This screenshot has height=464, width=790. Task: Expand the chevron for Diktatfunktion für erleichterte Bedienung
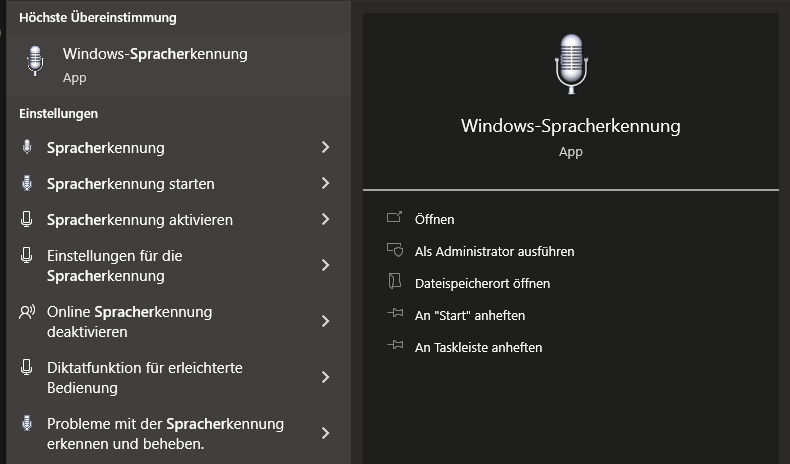tap(325, 377)
